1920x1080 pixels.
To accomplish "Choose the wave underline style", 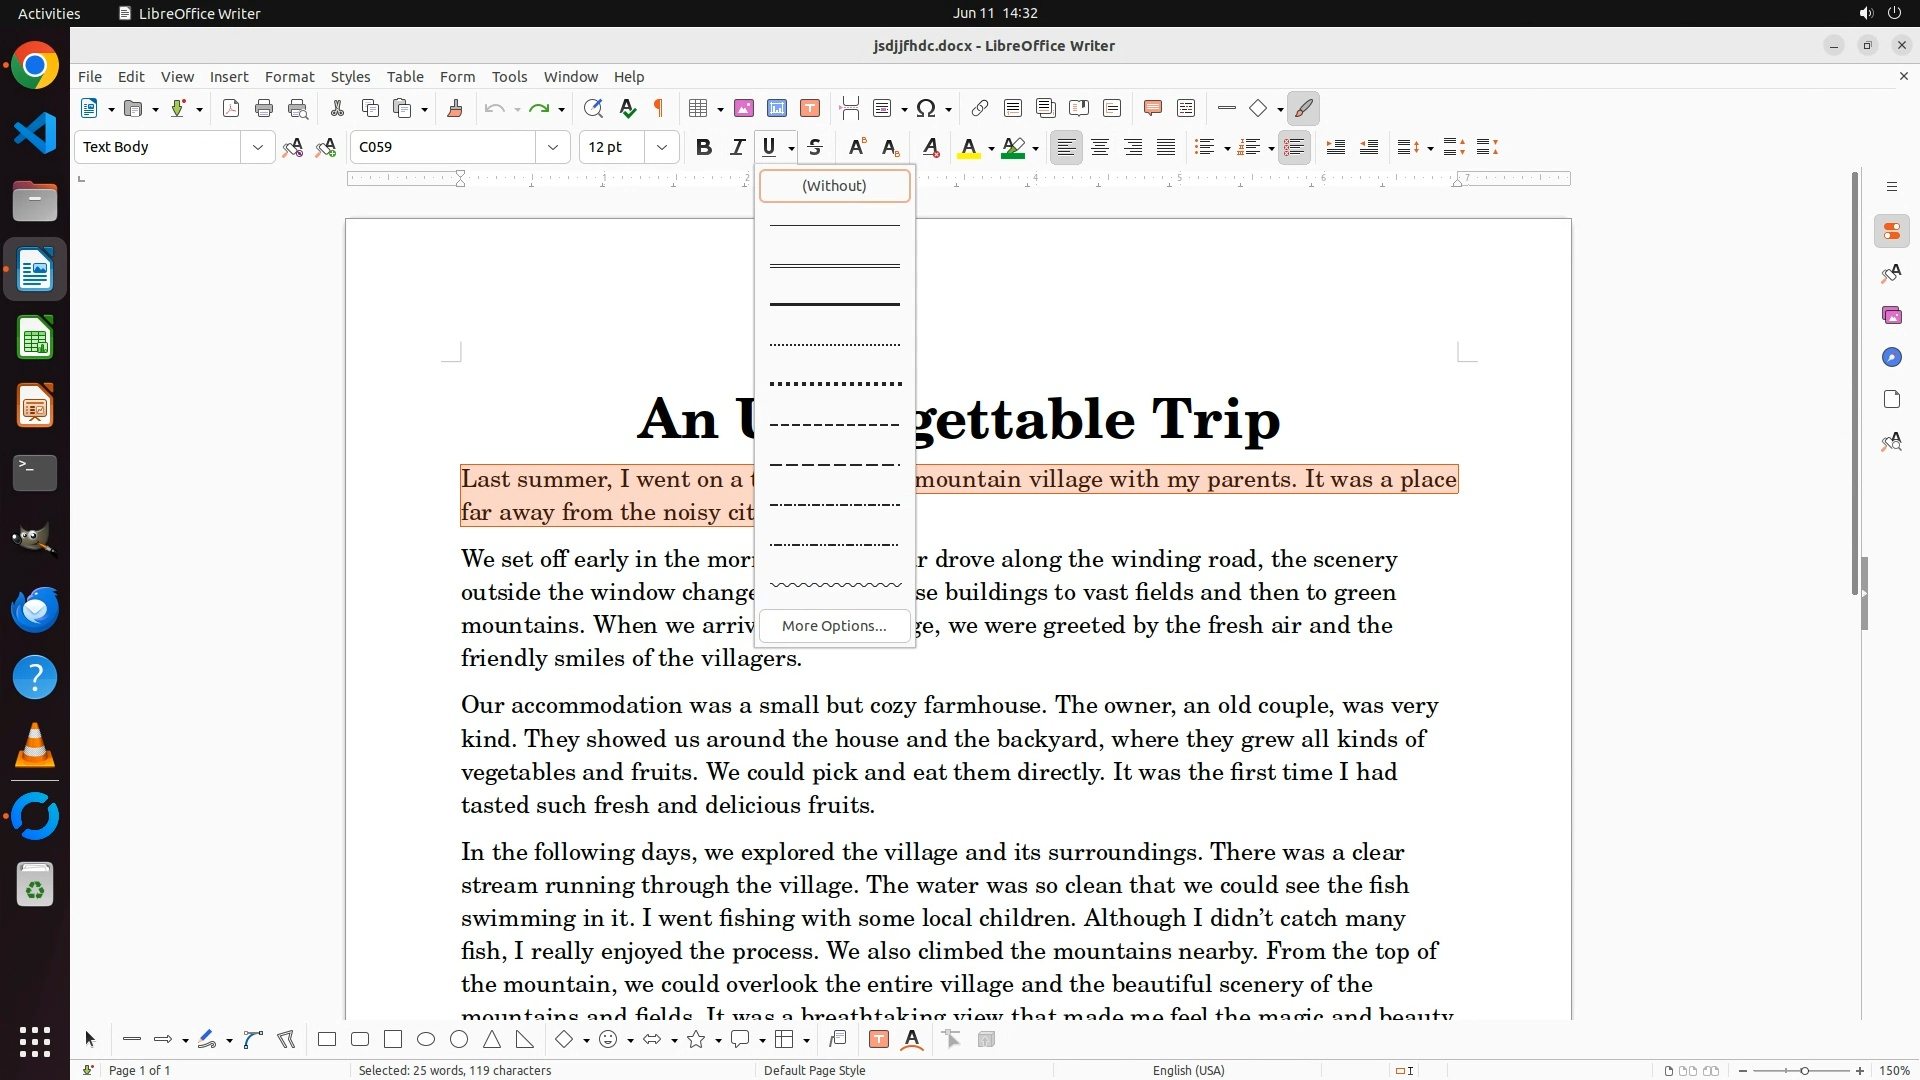I will pos(834,585).
